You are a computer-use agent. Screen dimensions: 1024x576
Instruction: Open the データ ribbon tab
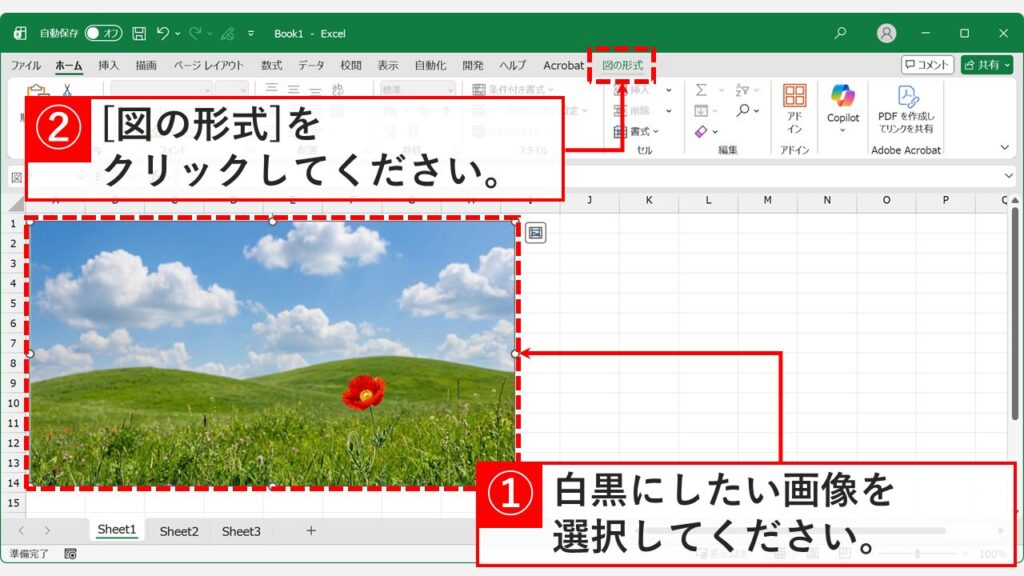coord(310,64)
